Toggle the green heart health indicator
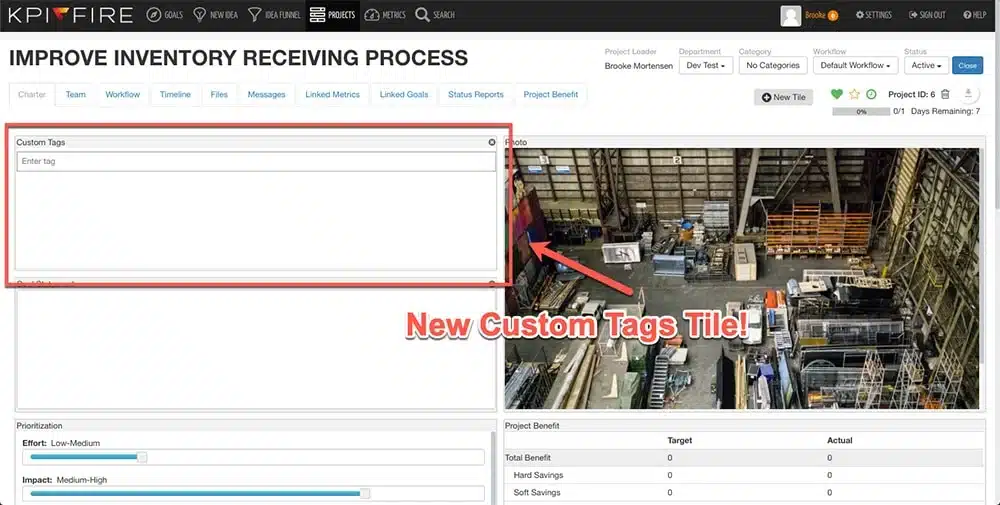Viewport: 1000px width, 505px height. click(x=836, y=95)
